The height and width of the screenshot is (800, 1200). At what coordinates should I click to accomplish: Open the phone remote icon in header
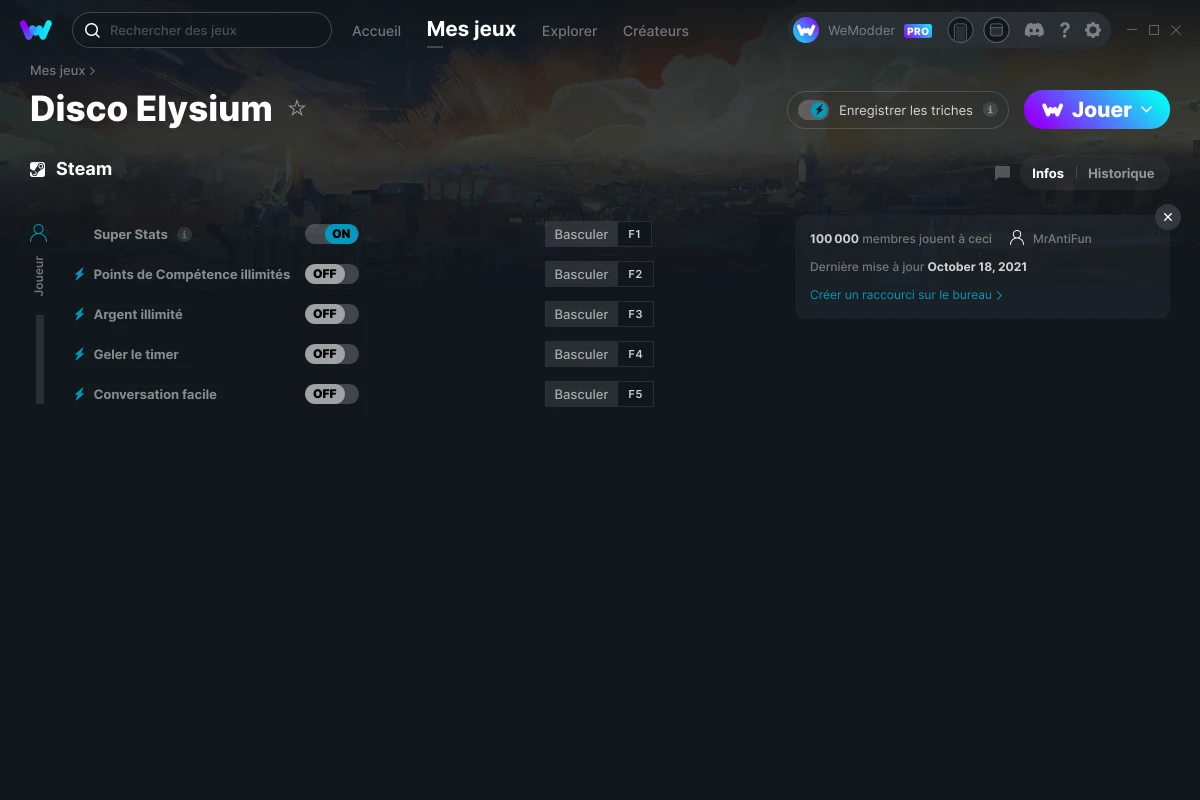(x=960, y=30)
